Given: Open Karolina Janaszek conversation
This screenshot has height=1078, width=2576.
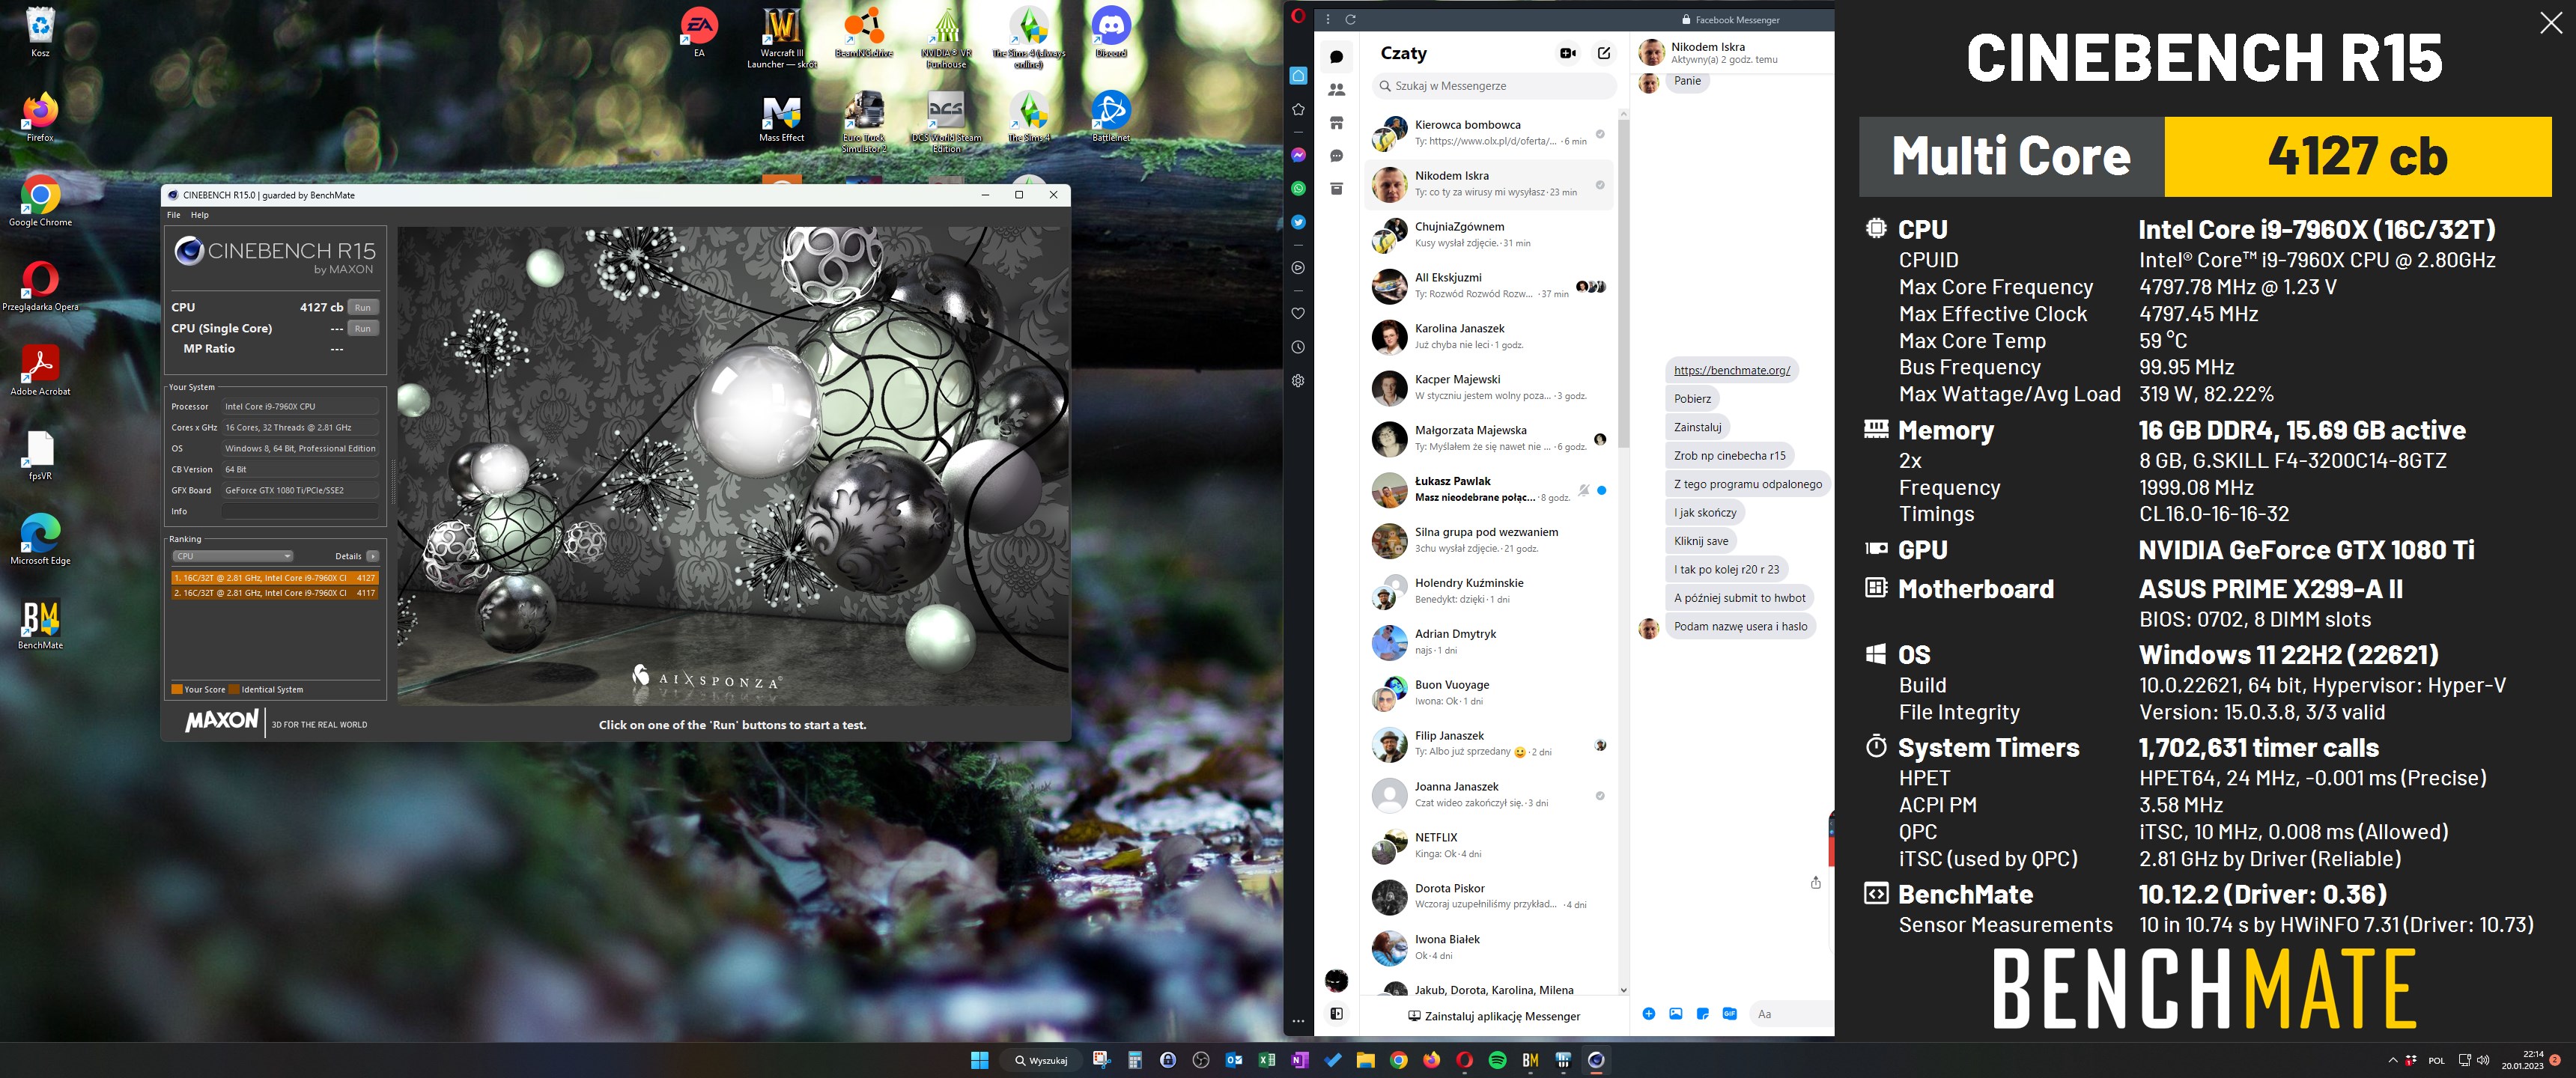Looking at the screenshot, I should tap(1488, 337).
